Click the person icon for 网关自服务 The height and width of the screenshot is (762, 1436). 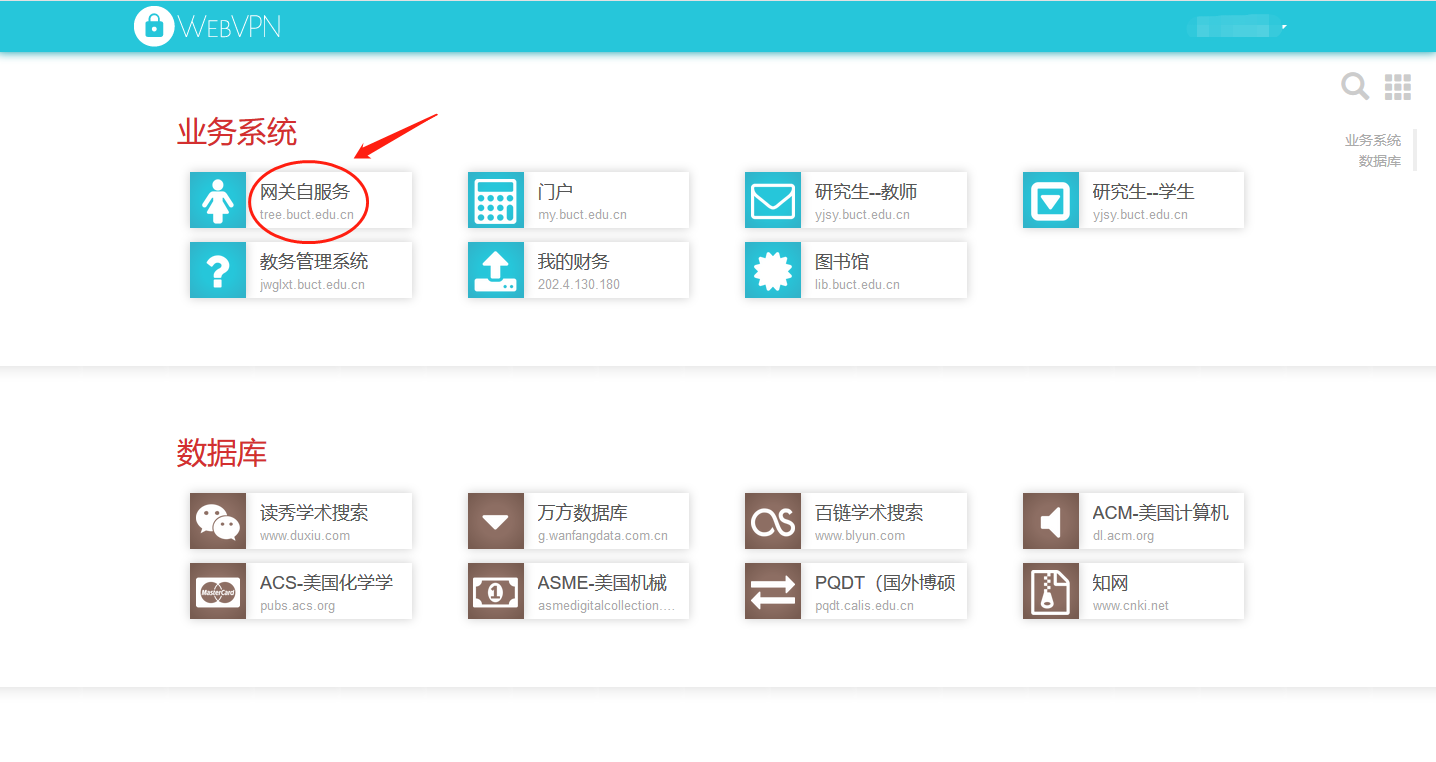click(x=218, y=200)
